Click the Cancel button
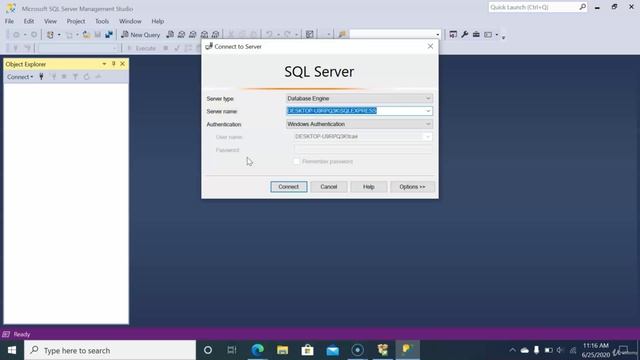640x360 pixels. coord(329,187)
